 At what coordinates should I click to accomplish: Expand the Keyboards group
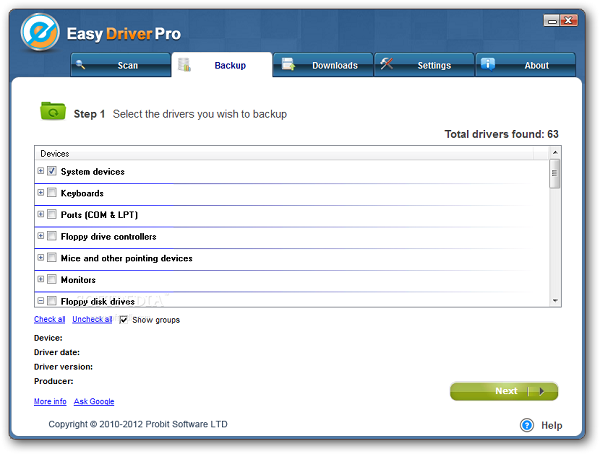coord(41,192)
